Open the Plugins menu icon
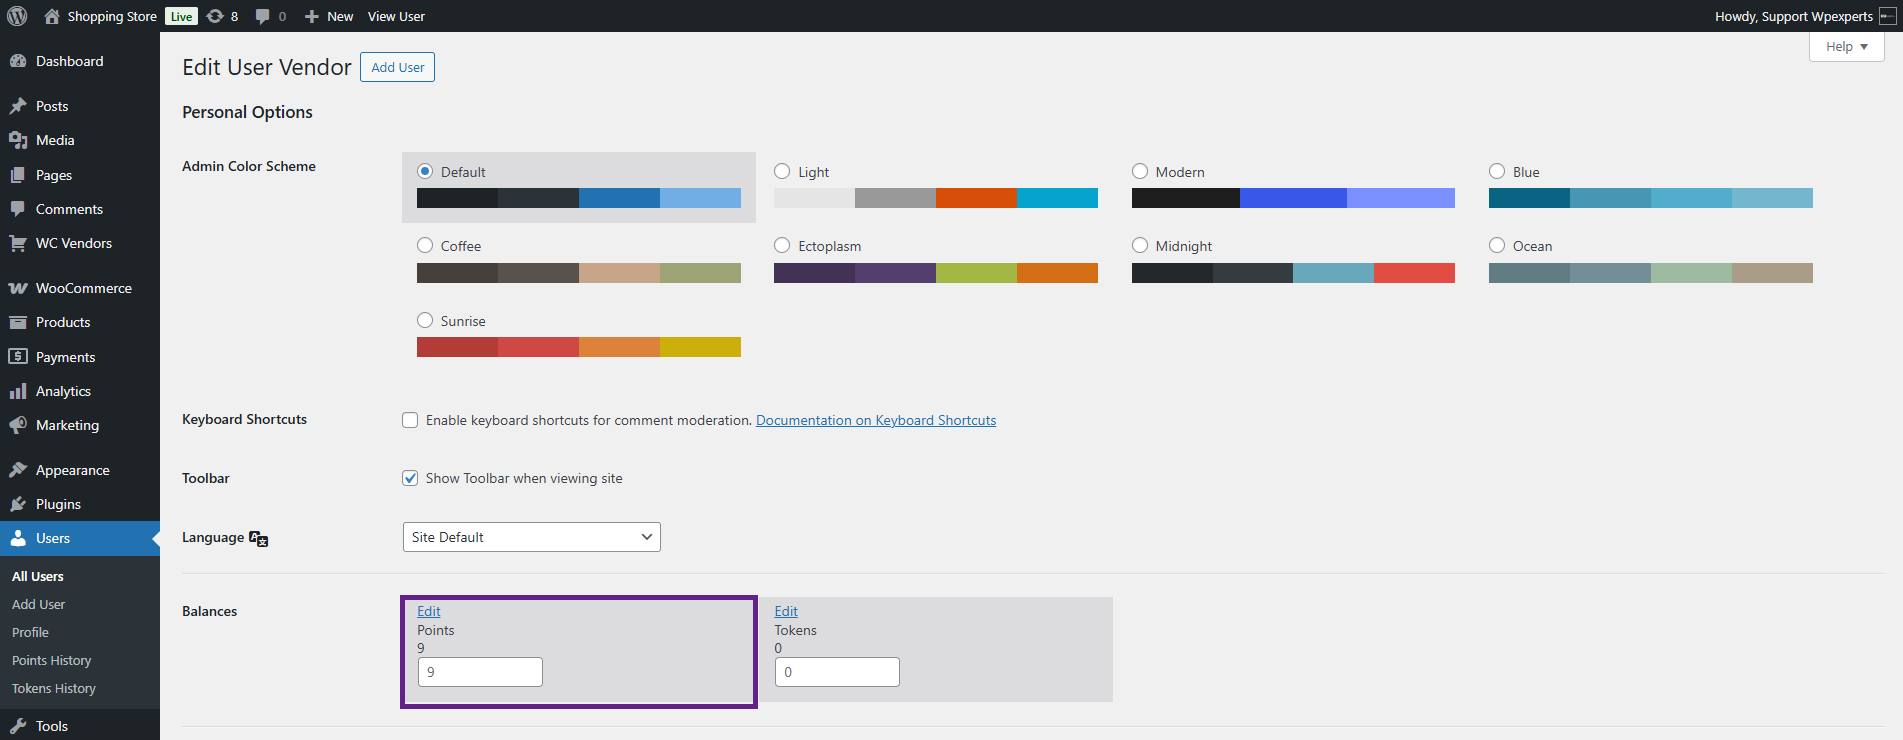 18,504
